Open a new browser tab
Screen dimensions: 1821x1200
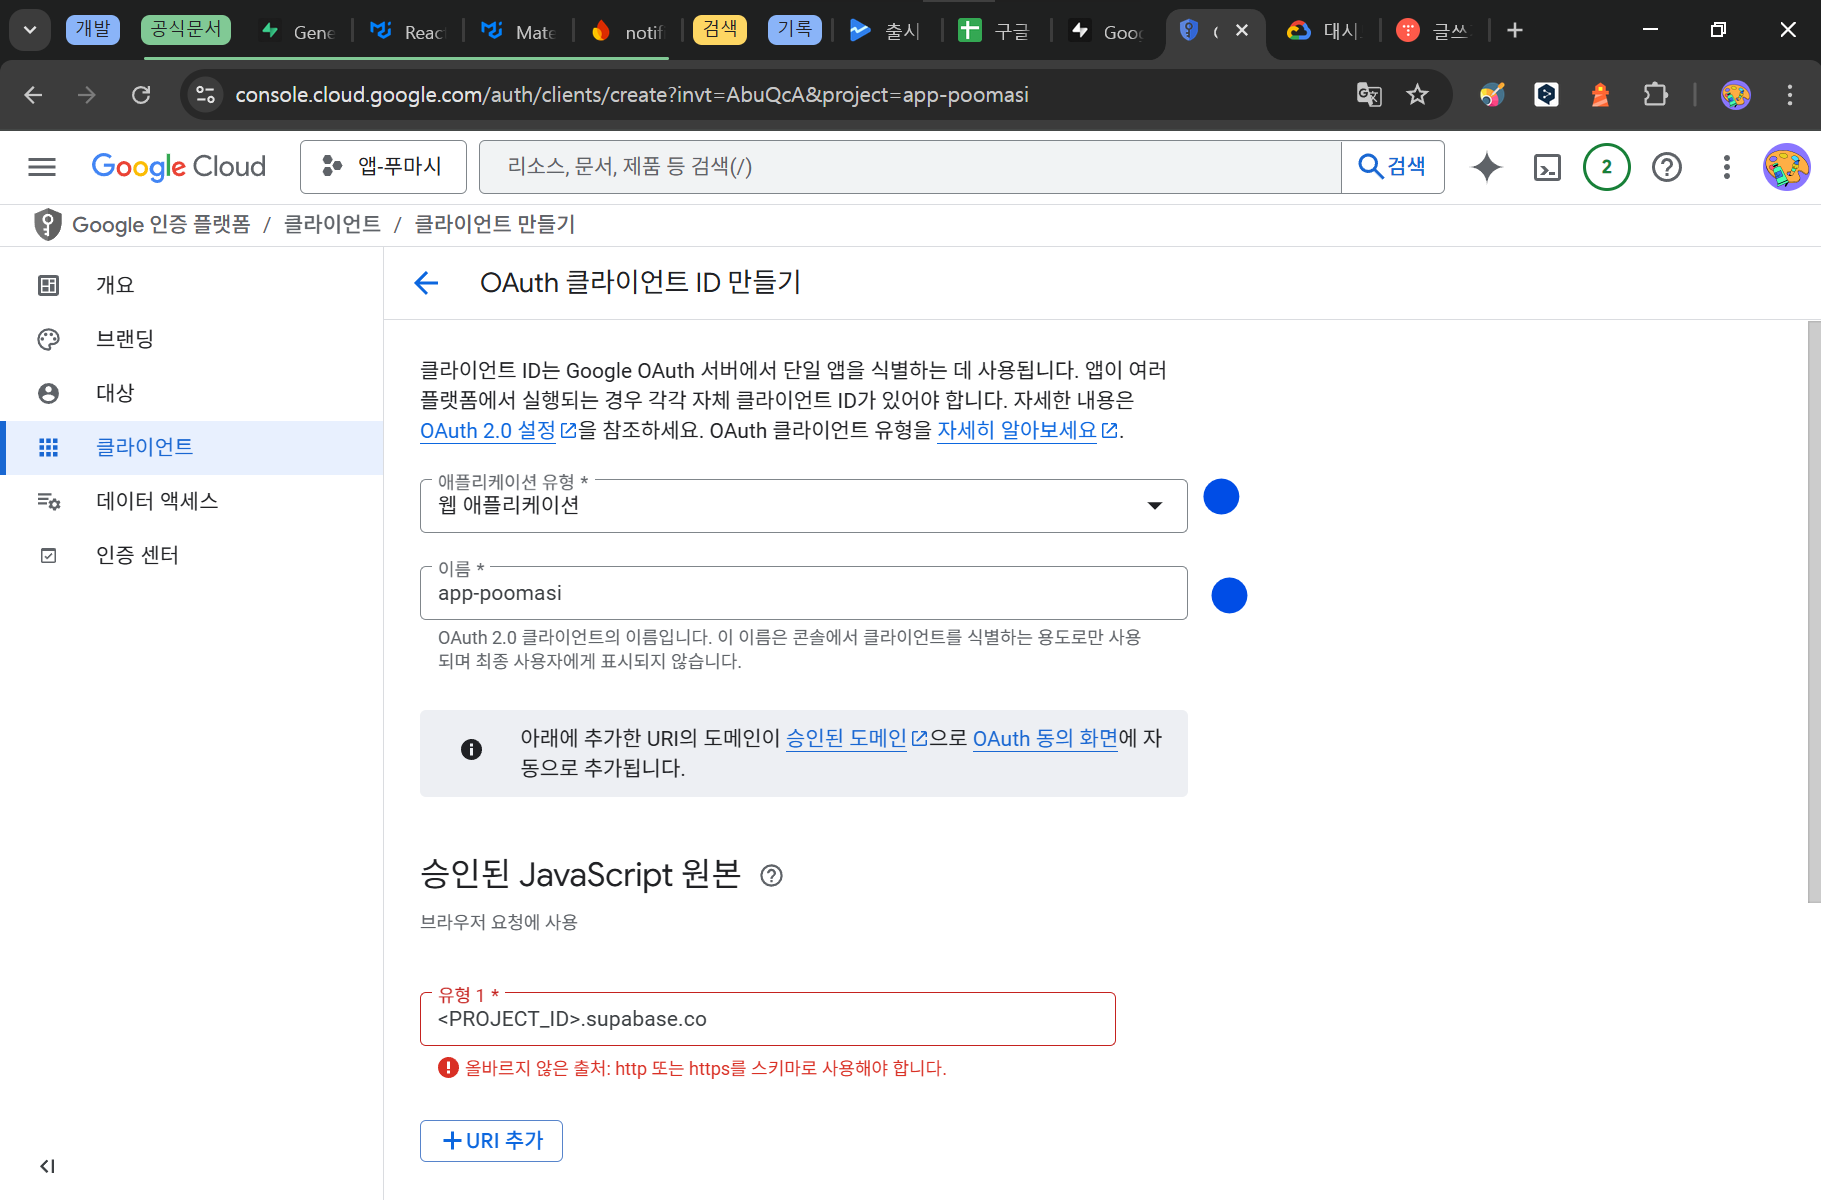pyautogui.click(x=1515, y=30)
